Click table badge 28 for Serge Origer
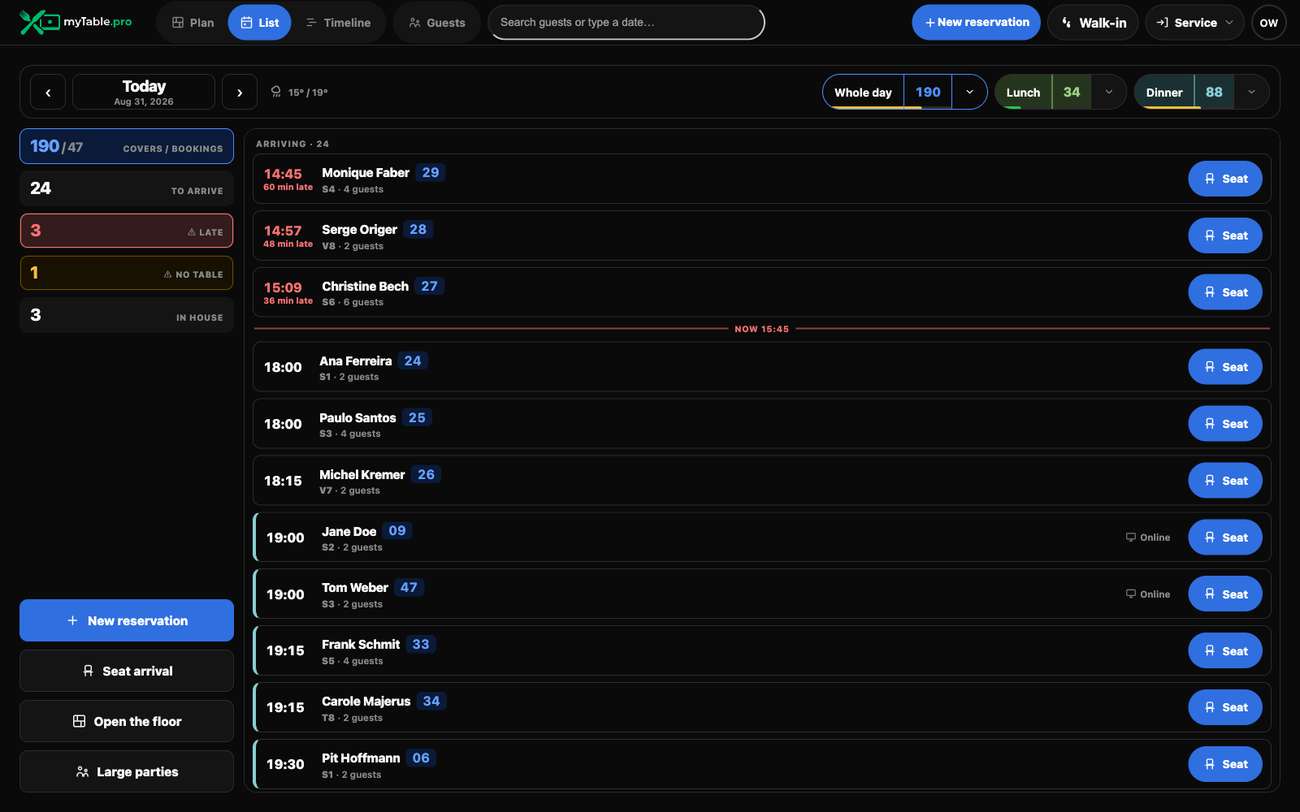 (x=418, y=229)
